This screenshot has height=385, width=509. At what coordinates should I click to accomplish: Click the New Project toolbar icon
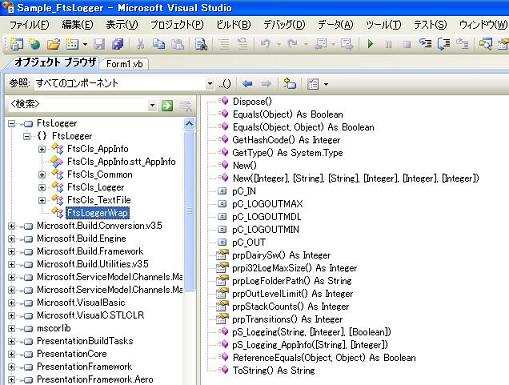coord(16,44)
